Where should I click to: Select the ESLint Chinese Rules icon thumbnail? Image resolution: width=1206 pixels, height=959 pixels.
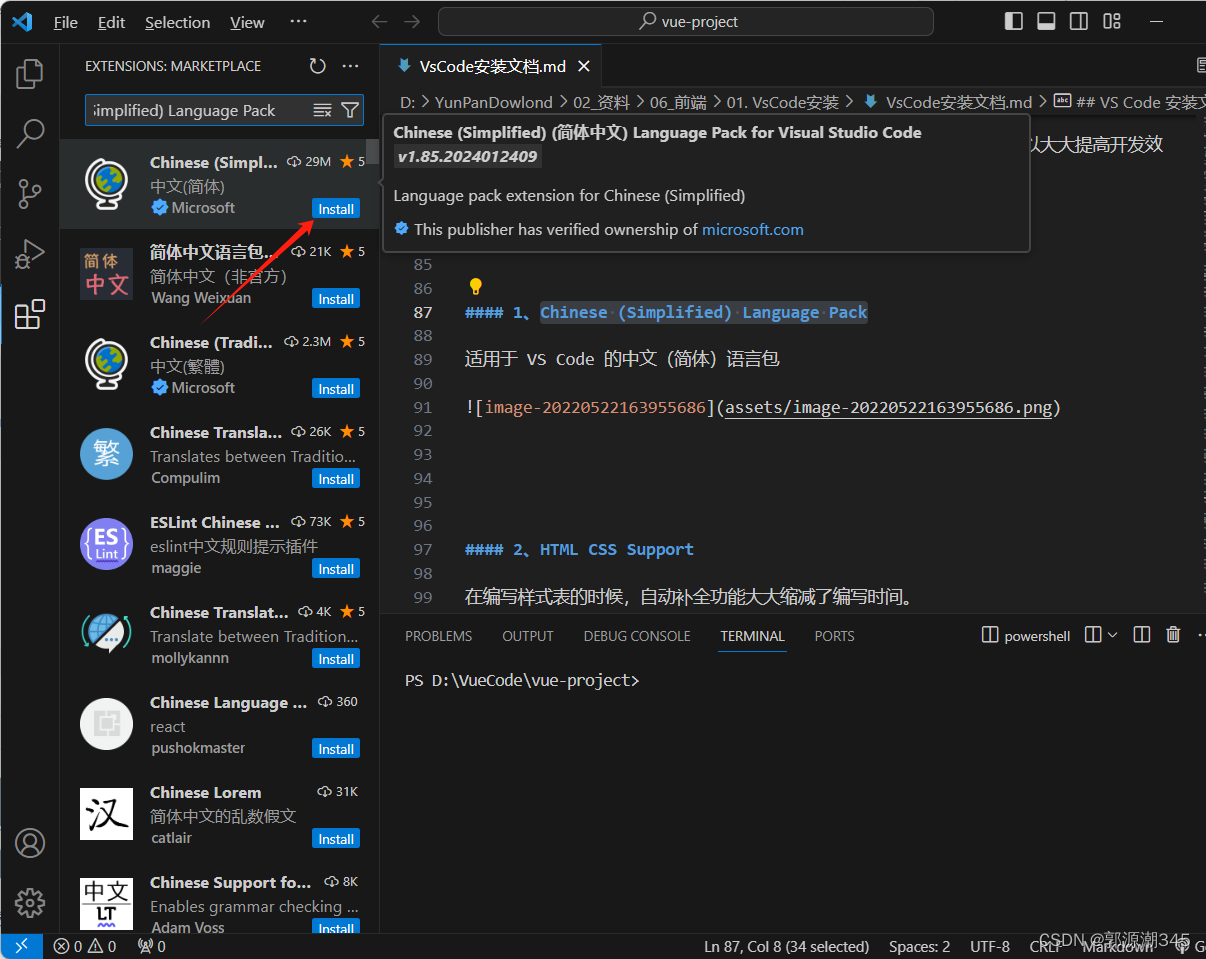(106, 544)
